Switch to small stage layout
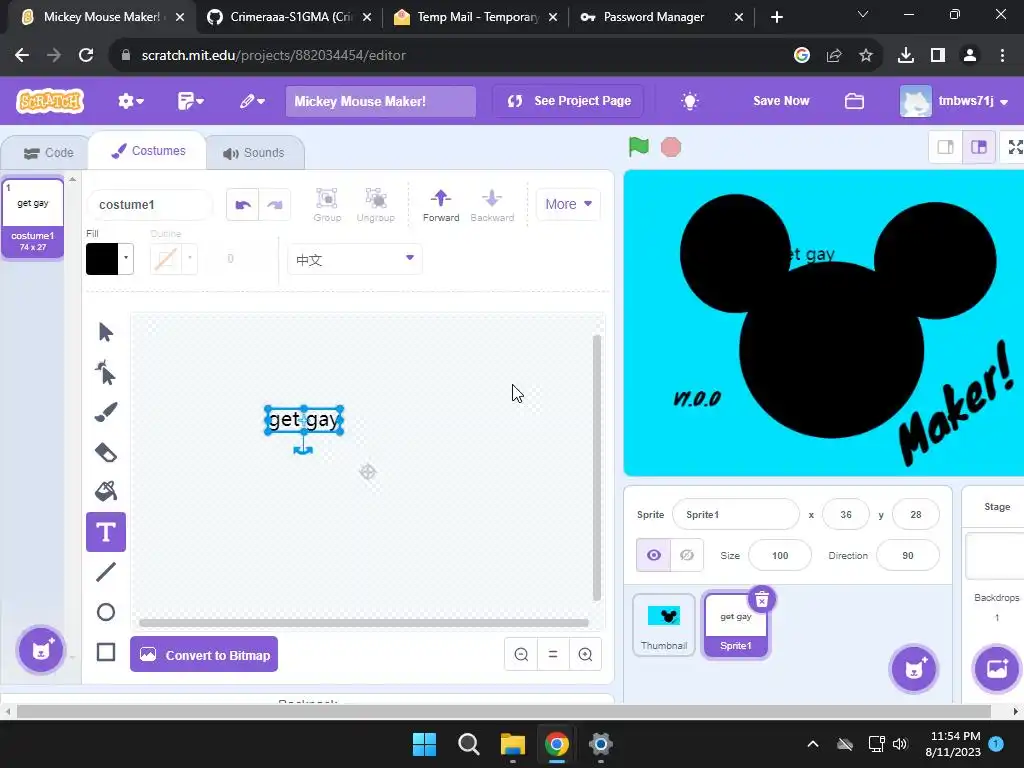 point(945,147)
